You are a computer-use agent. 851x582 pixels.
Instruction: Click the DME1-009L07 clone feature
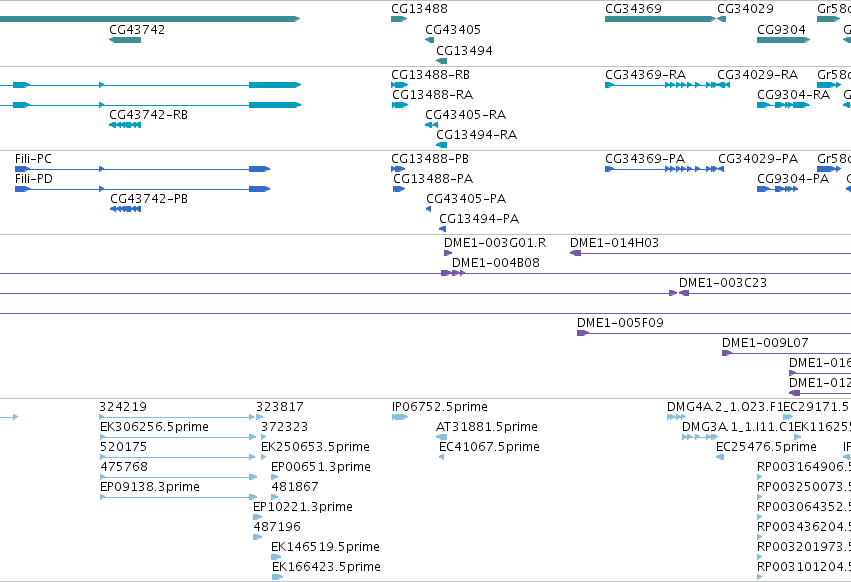click(786, 353)
